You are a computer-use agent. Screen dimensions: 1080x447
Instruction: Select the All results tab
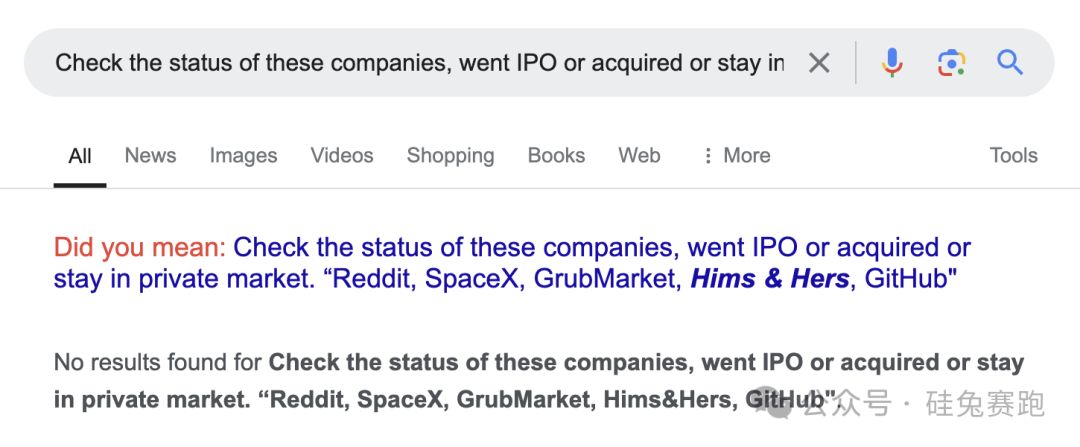click(x=80, y=156)
